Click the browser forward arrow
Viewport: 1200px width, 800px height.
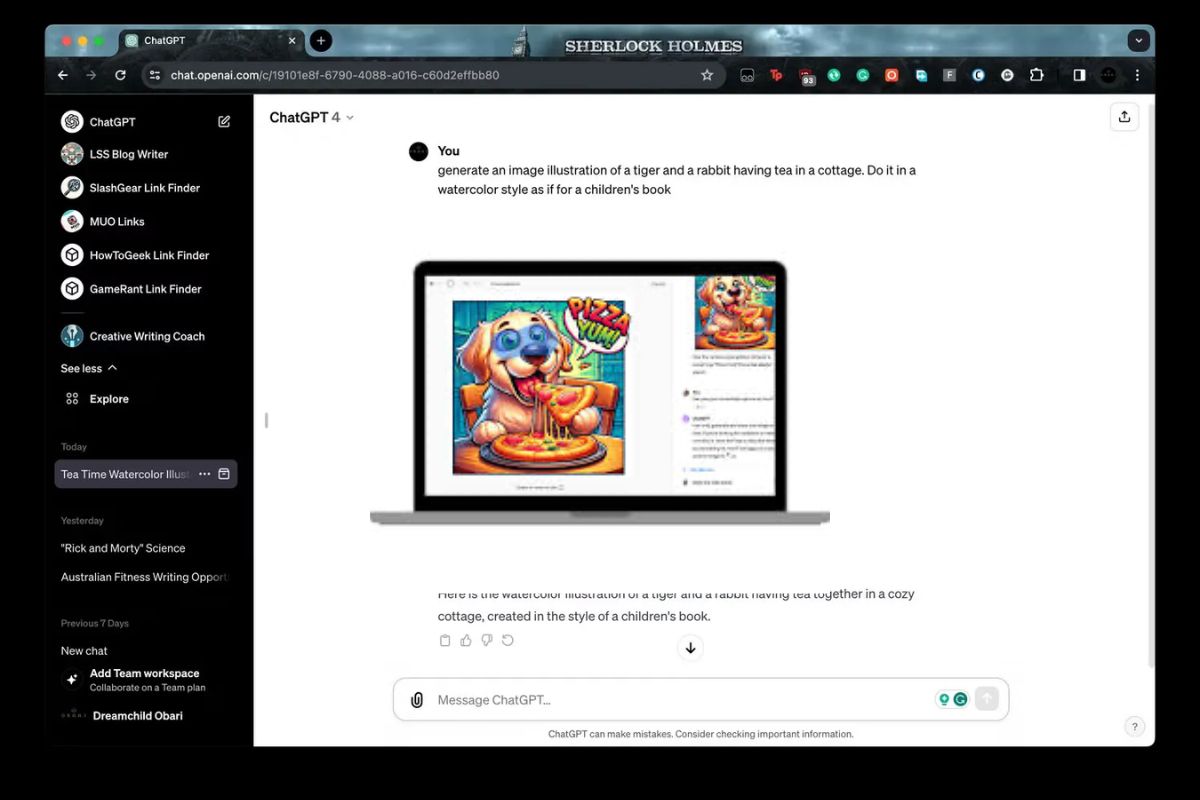click(91, 75)
